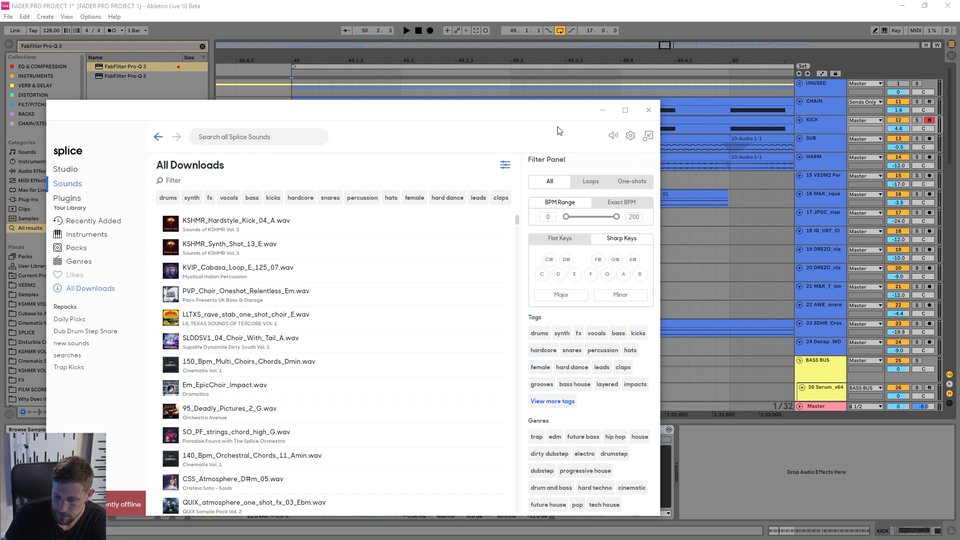Click View more tags link
Viewport: 960px width, 540px height.
(552, 402)
